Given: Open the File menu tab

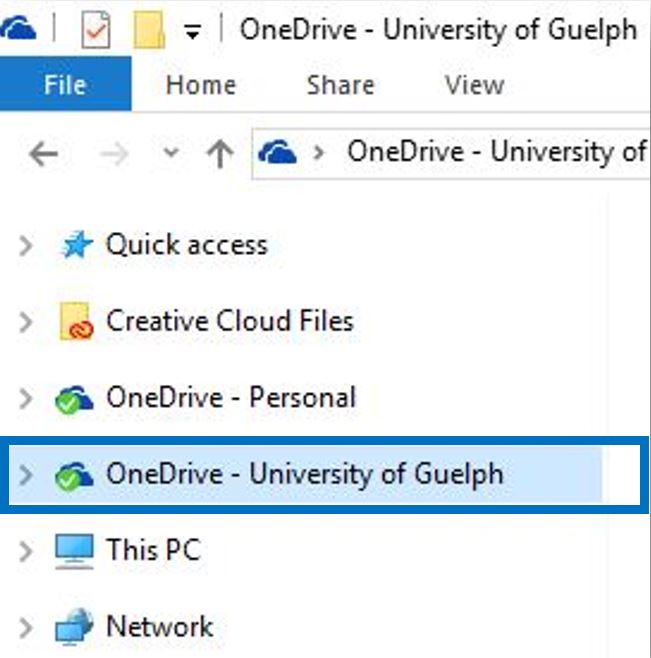Looking at the screenshot, I should tap(65, 85).
